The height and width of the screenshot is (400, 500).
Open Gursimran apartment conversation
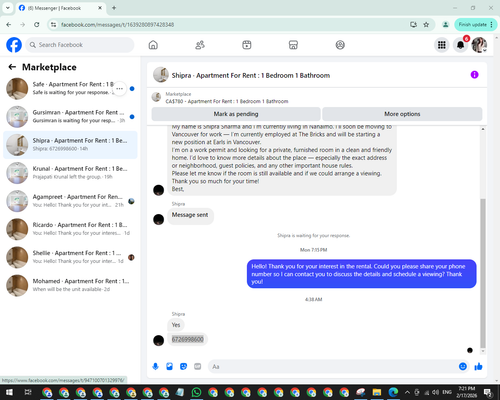tap(70, 117)
